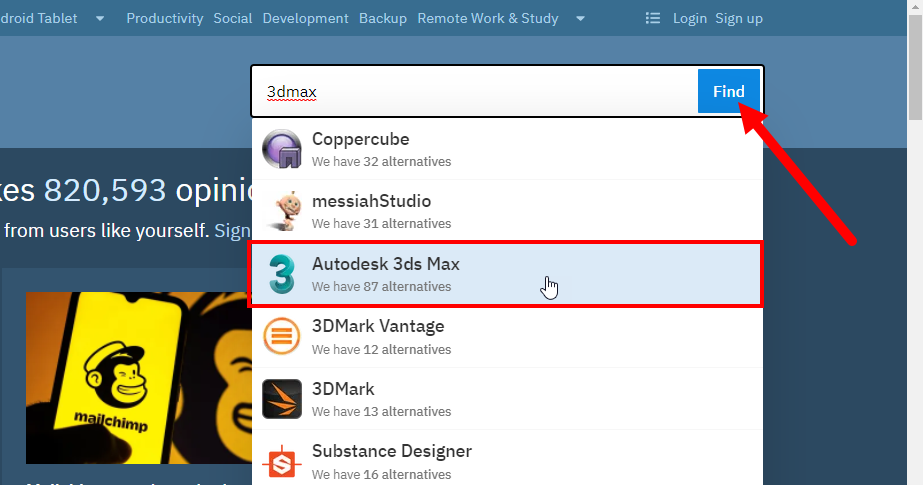Expand the dropdown arrow after Android Tablet
The width and height of the screenshot is (923, 485).
pyautogui.click(x=100, y=19)
